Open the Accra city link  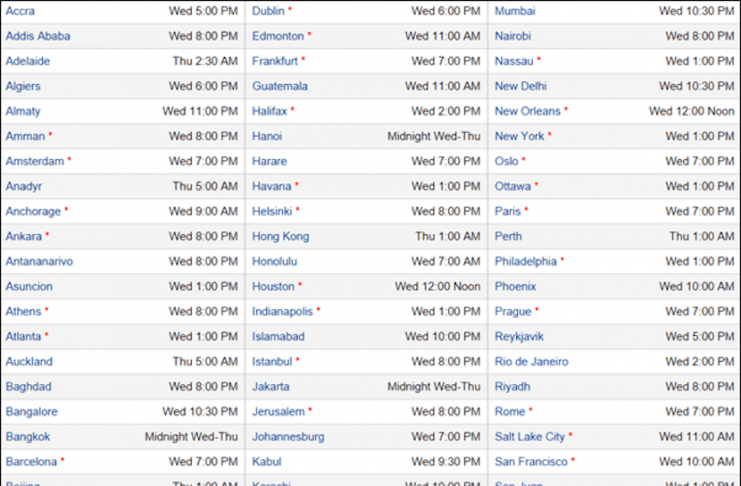click(20, 11)
